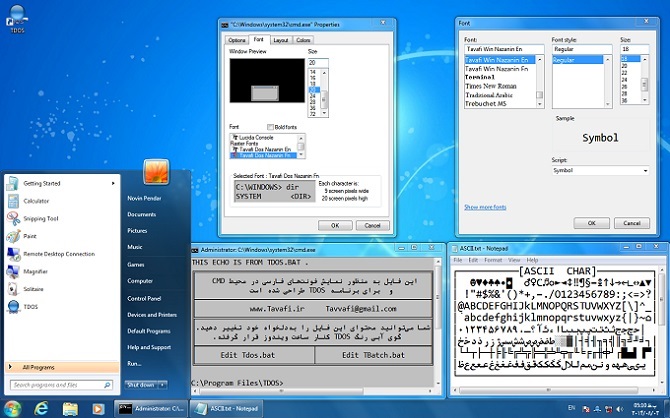Click scroll down arrow of Font dialog Size list
This screenshot has width=670, height=418.
(645, 101)
